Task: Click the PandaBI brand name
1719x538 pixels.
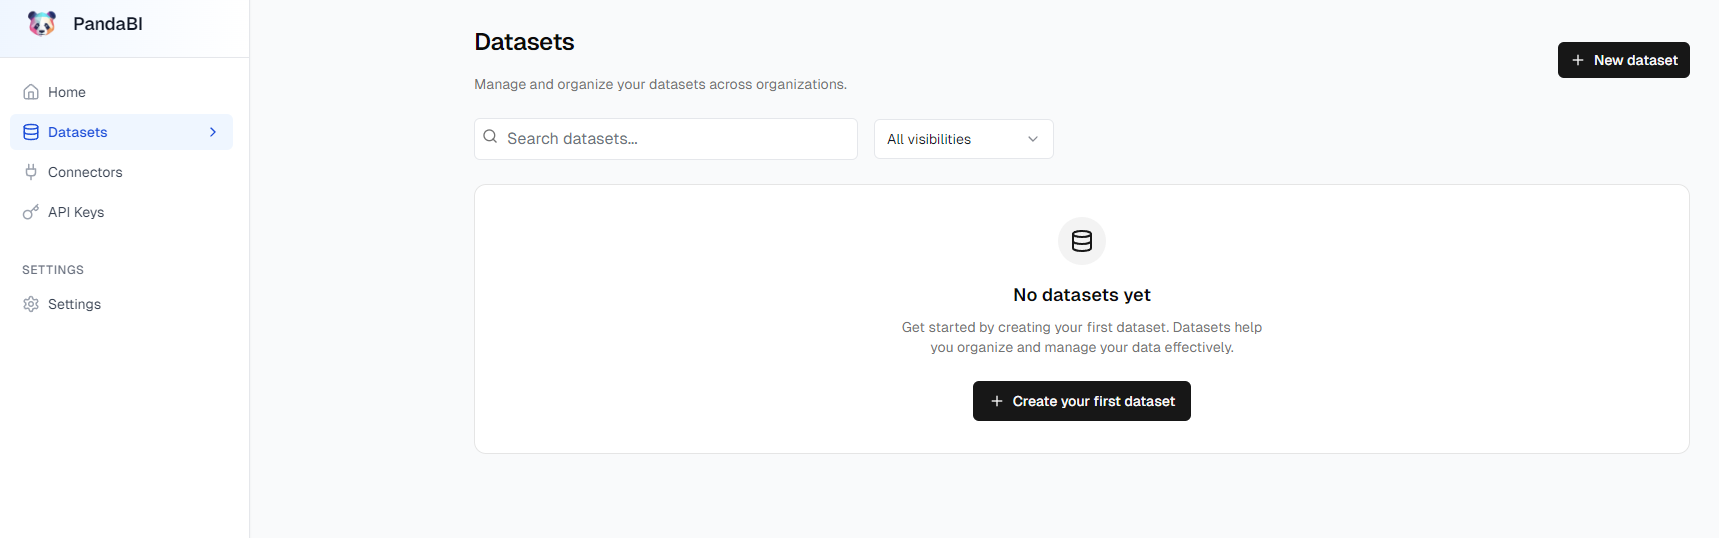Action: pyautogui.click(x=108, y=24)
